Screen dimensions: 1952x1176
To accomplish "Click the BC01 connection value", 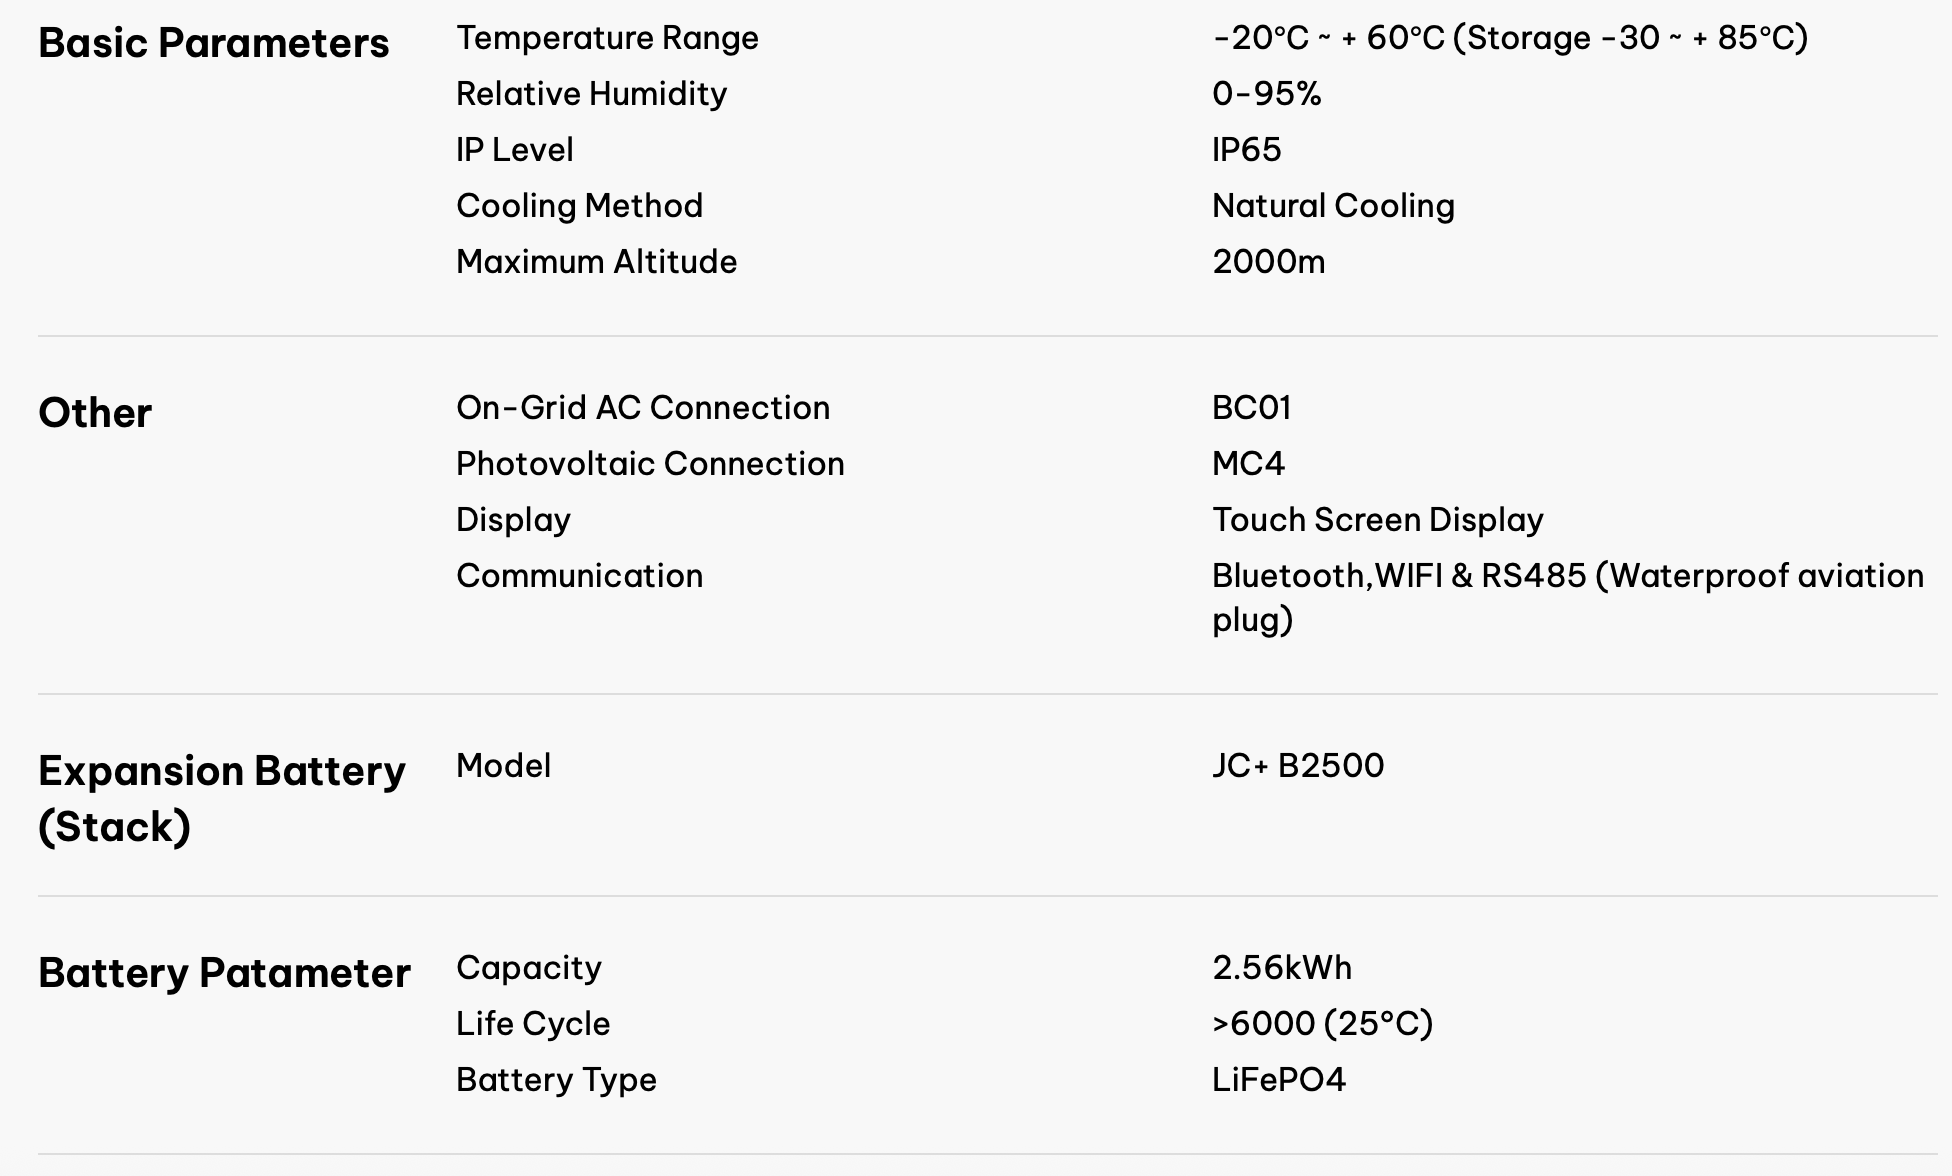I will point(1251,408).
